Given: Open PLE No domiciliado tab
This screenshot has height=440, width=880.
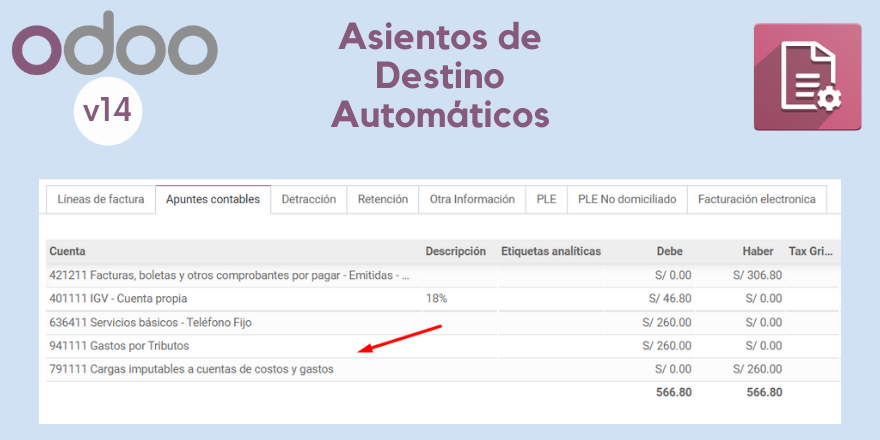Looking at the screenshot, I should (627, 199).
